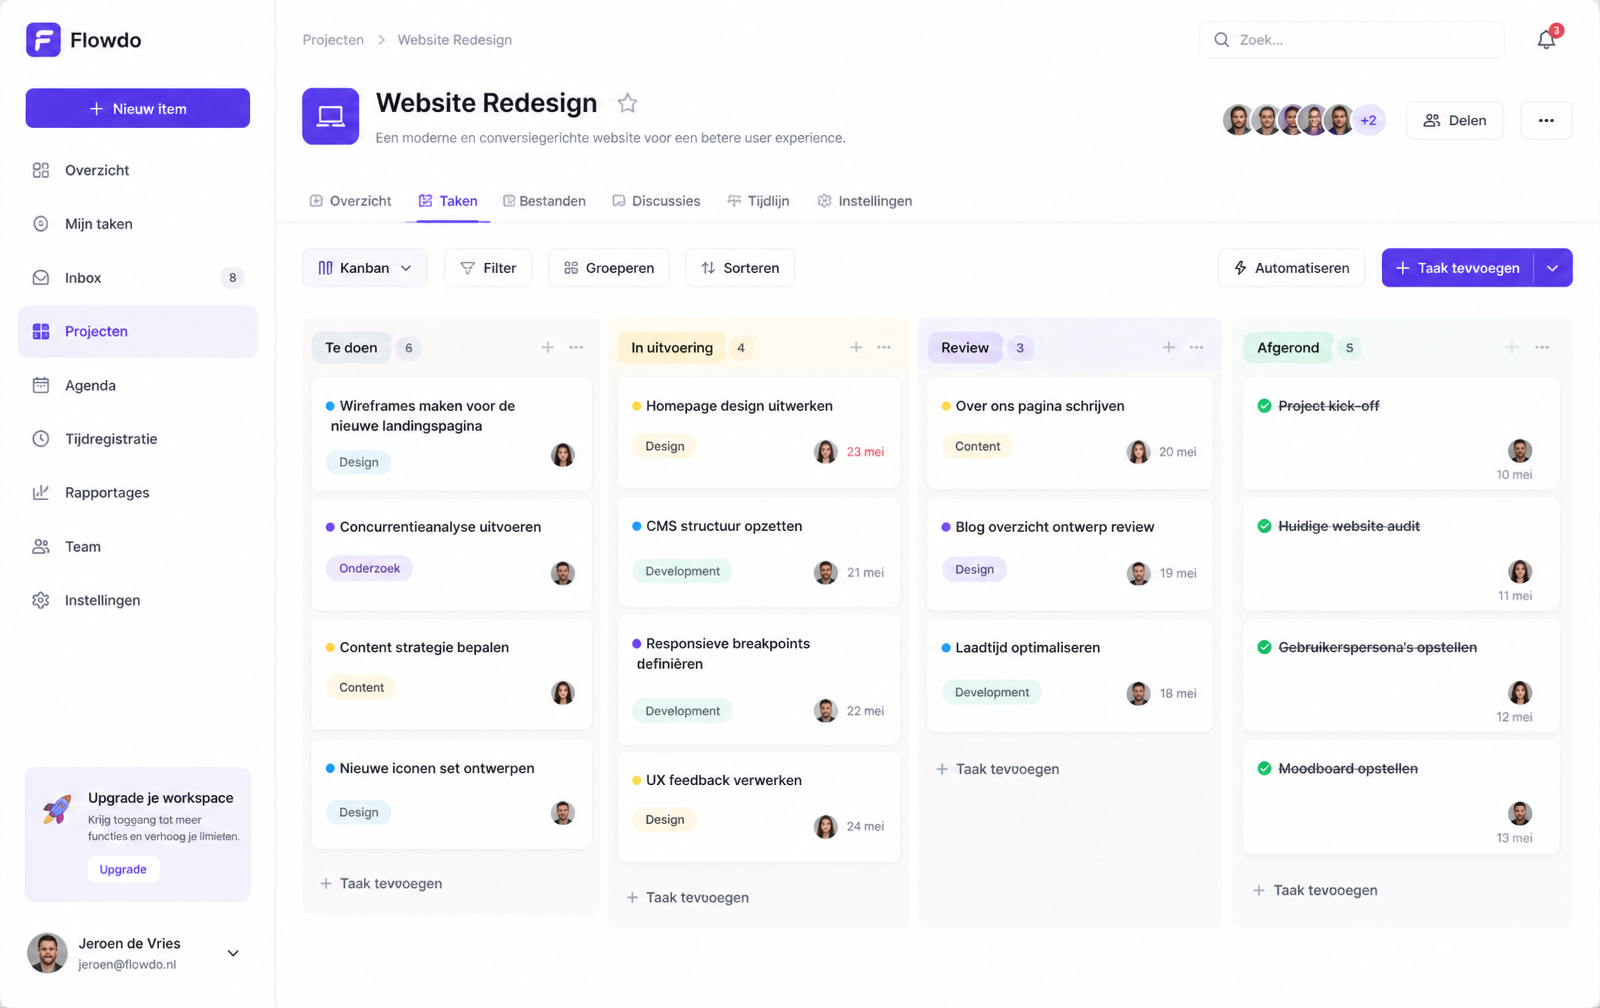1600x1008 pixels.
Task: Uncheck completed Gebruikerspersona's opstellen task
Action: coord(1264,647)
